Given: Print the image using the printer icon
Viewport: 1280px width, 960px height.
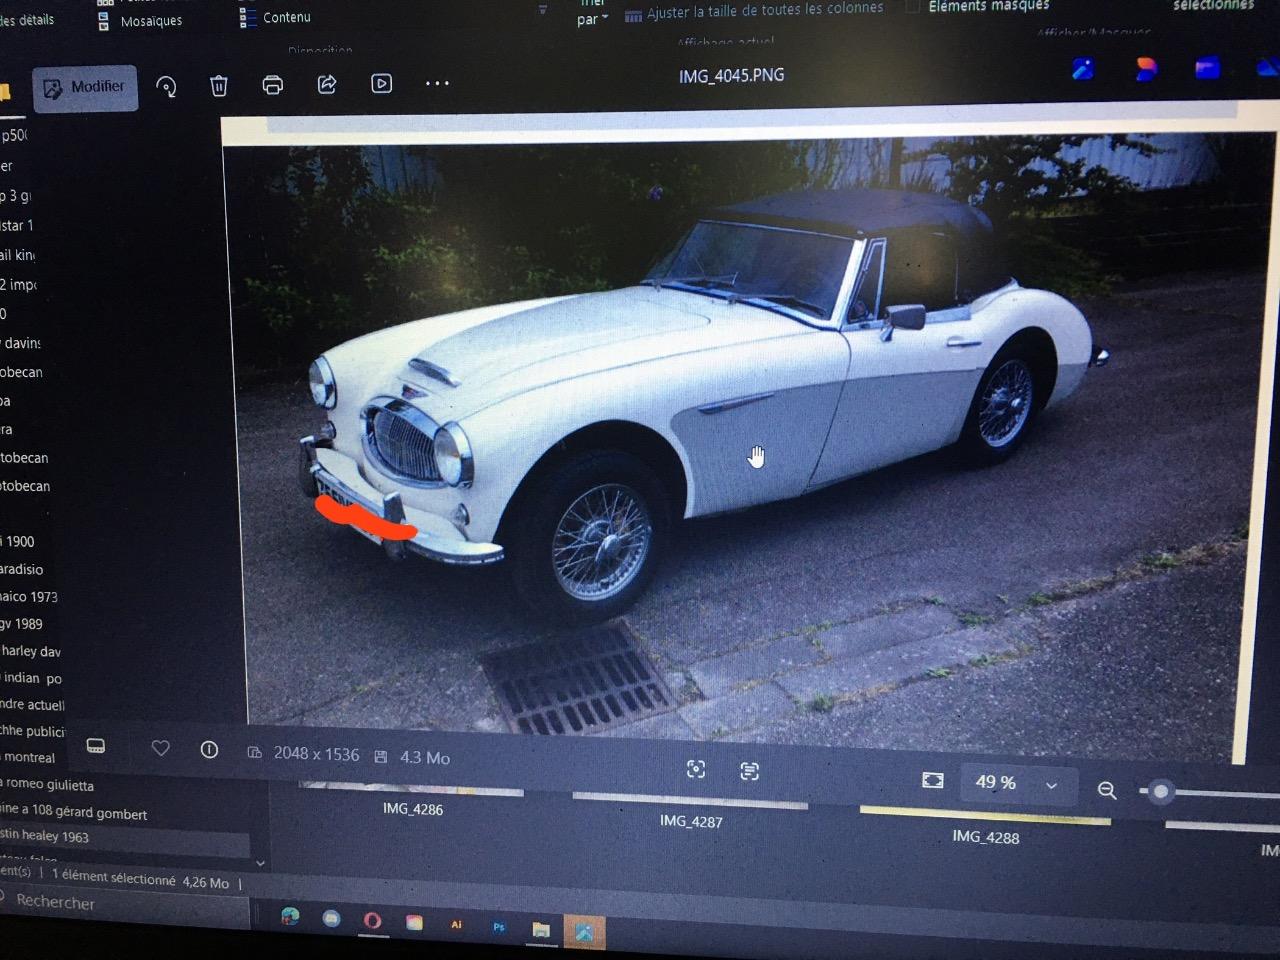Looking at the screenshot, I should [x=272, y=85].
